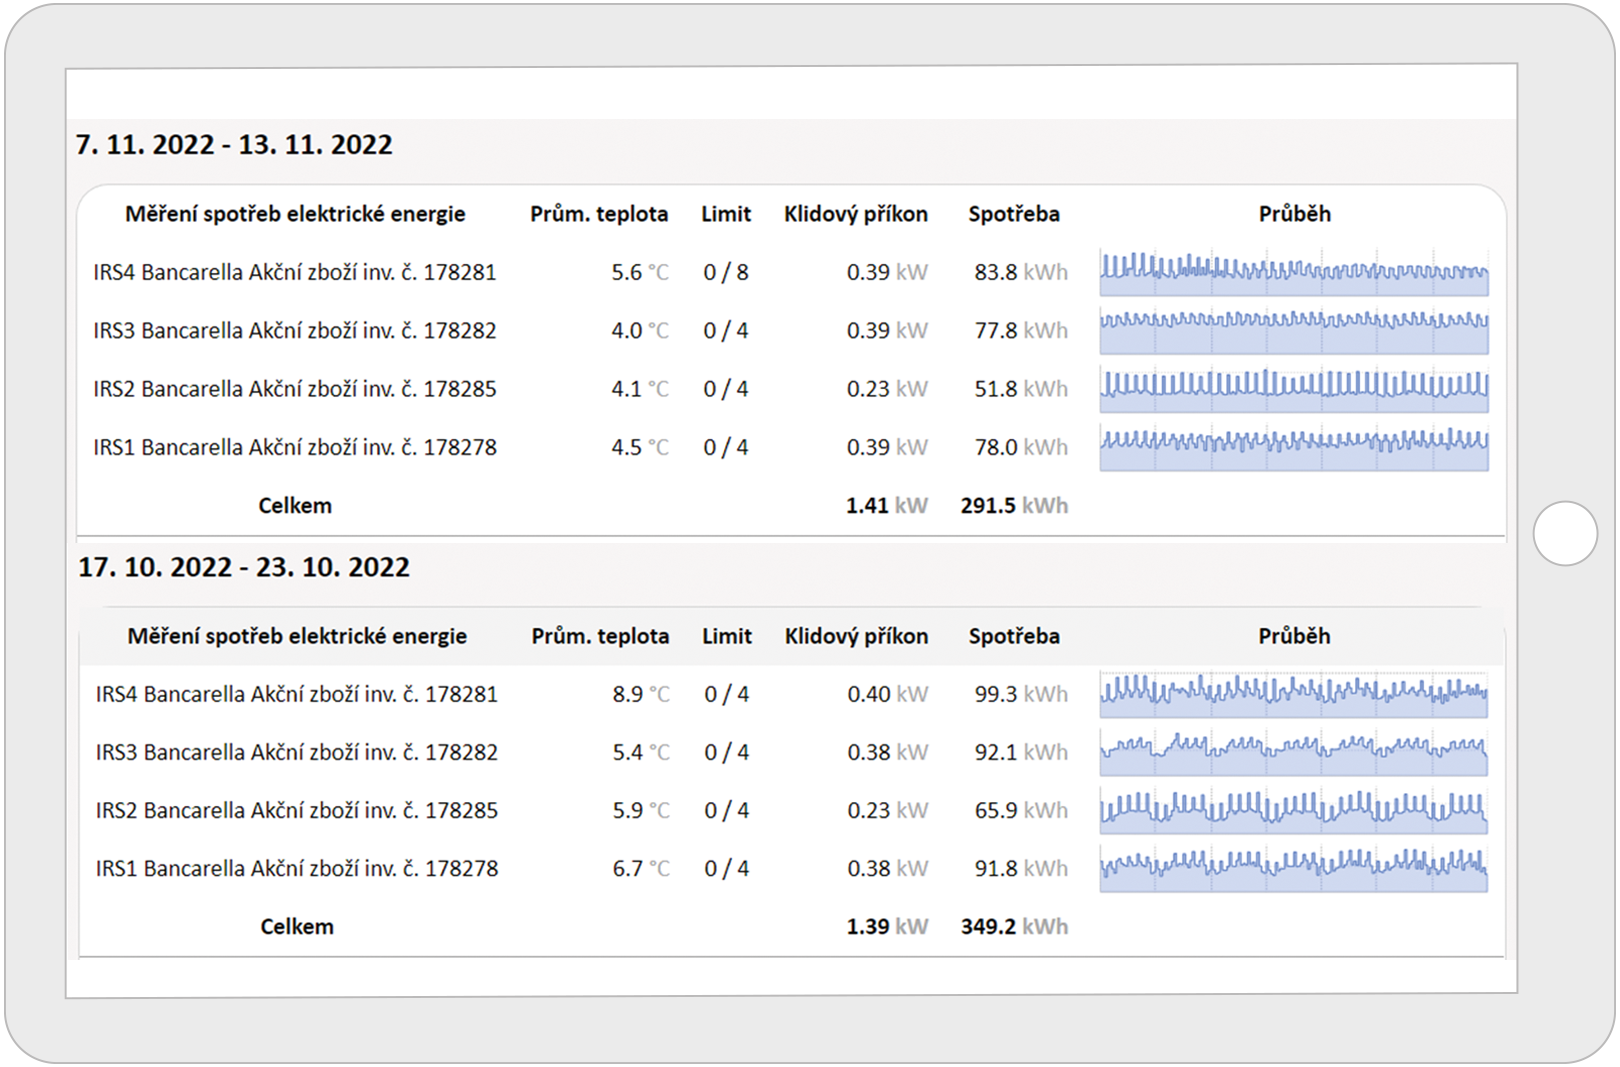Click the 1.39 kW total idle power
Screen dimensions: 1620x1067
point(888,926)
